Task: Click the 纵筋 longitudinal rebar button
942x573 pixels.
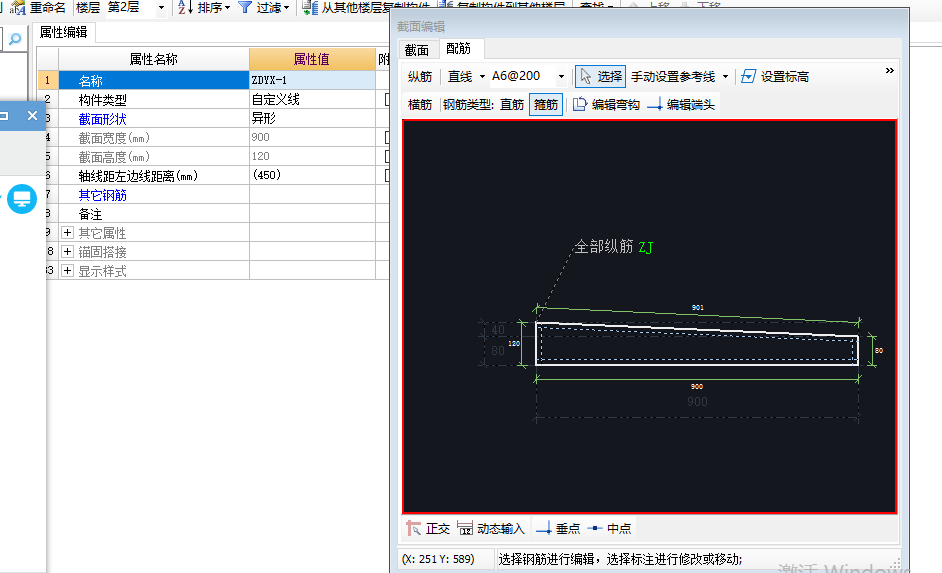Action: coord(420,76)
